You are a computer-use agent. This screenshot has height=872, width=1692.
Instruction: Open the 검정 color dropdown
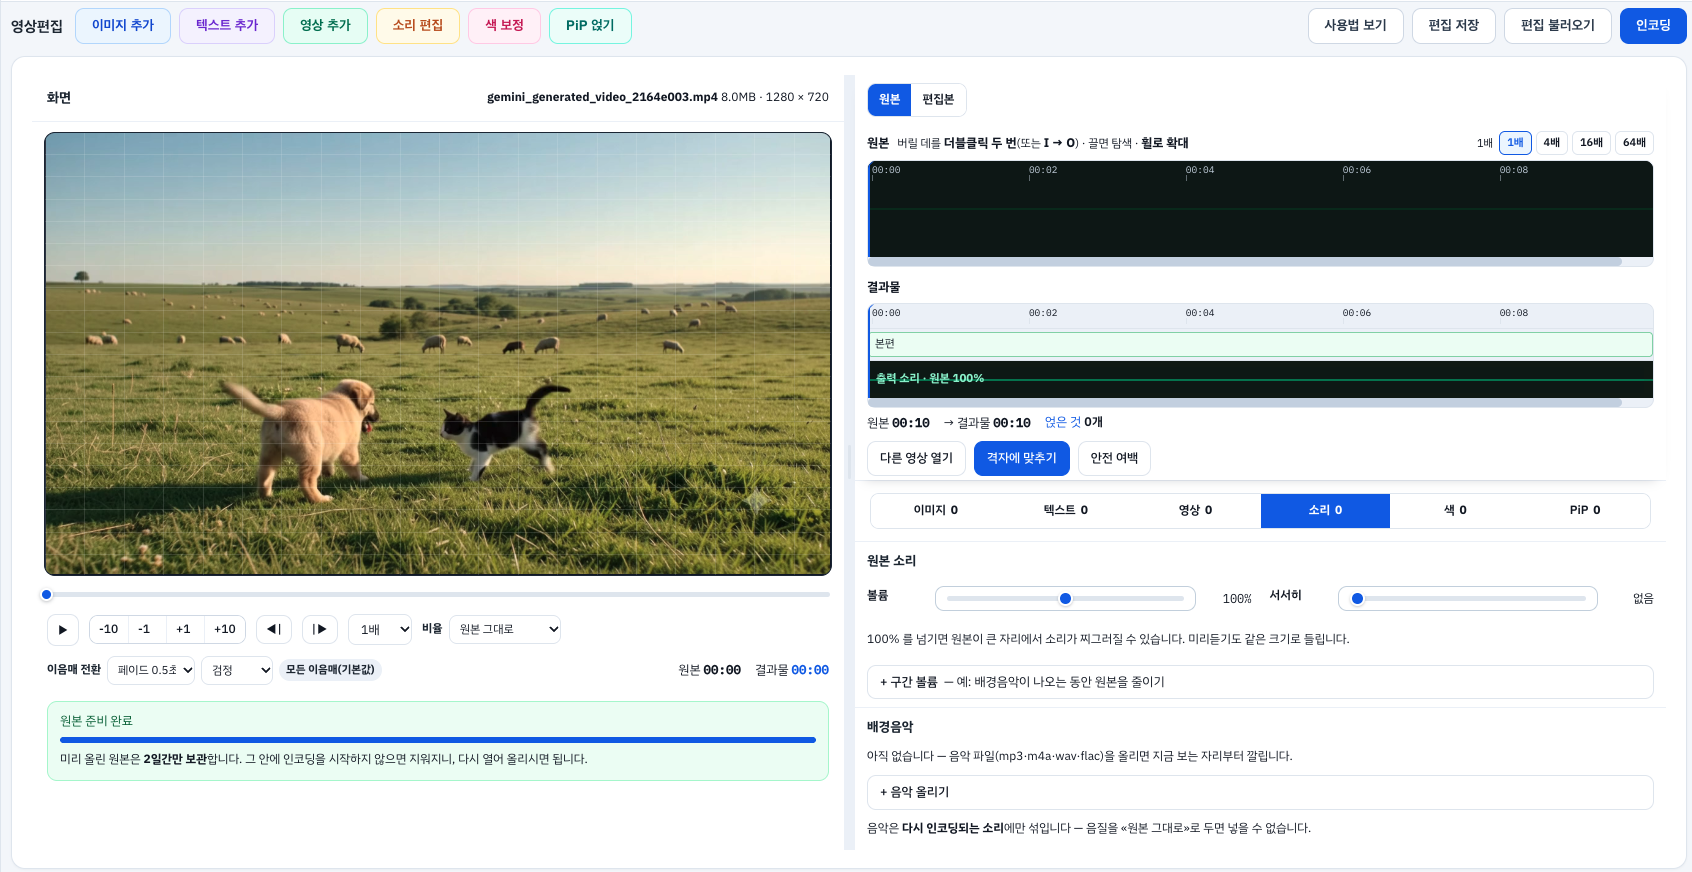(x=237, y=670)
